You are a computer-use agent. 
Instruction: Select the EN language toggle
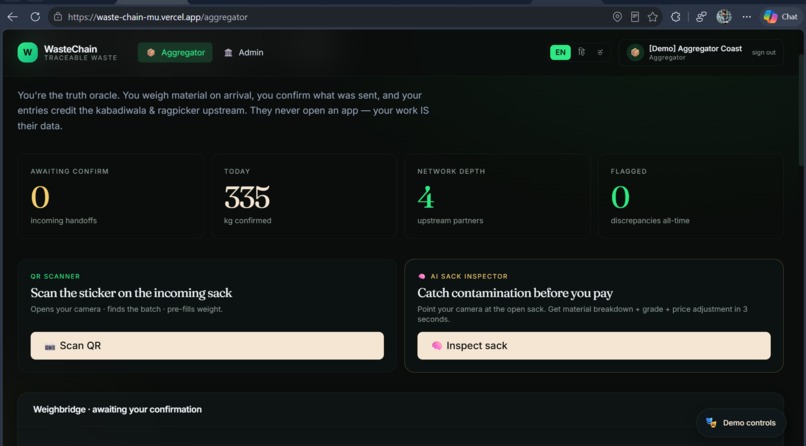click(x=560, y=52)
